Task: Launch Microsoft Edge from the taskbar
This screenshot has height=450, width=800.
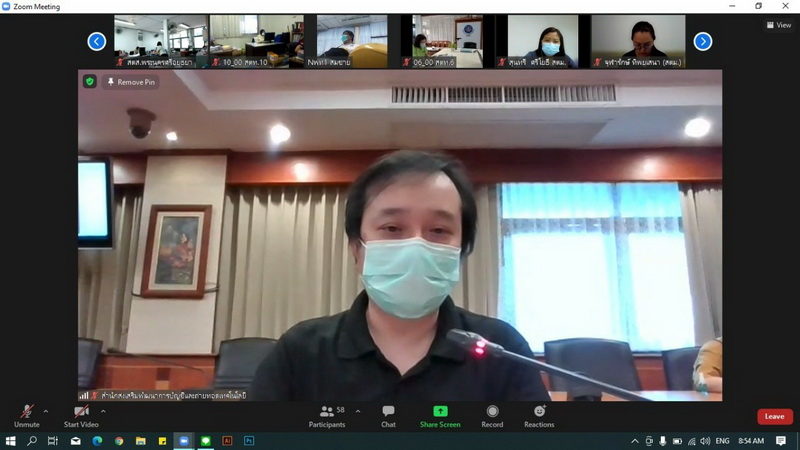Action: (x=97, y=441)
